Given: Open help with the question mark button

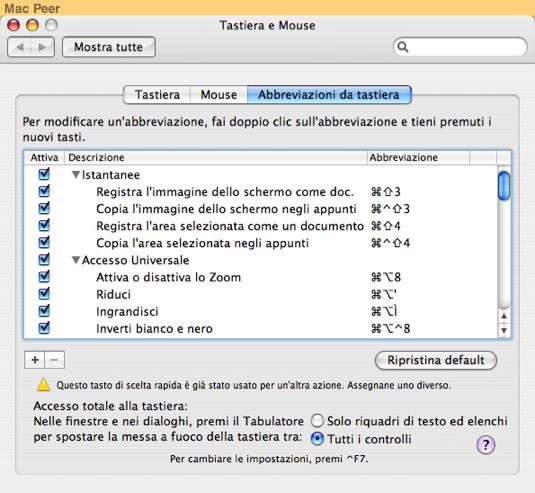Looking at the screenshot, I should point(486,445).
